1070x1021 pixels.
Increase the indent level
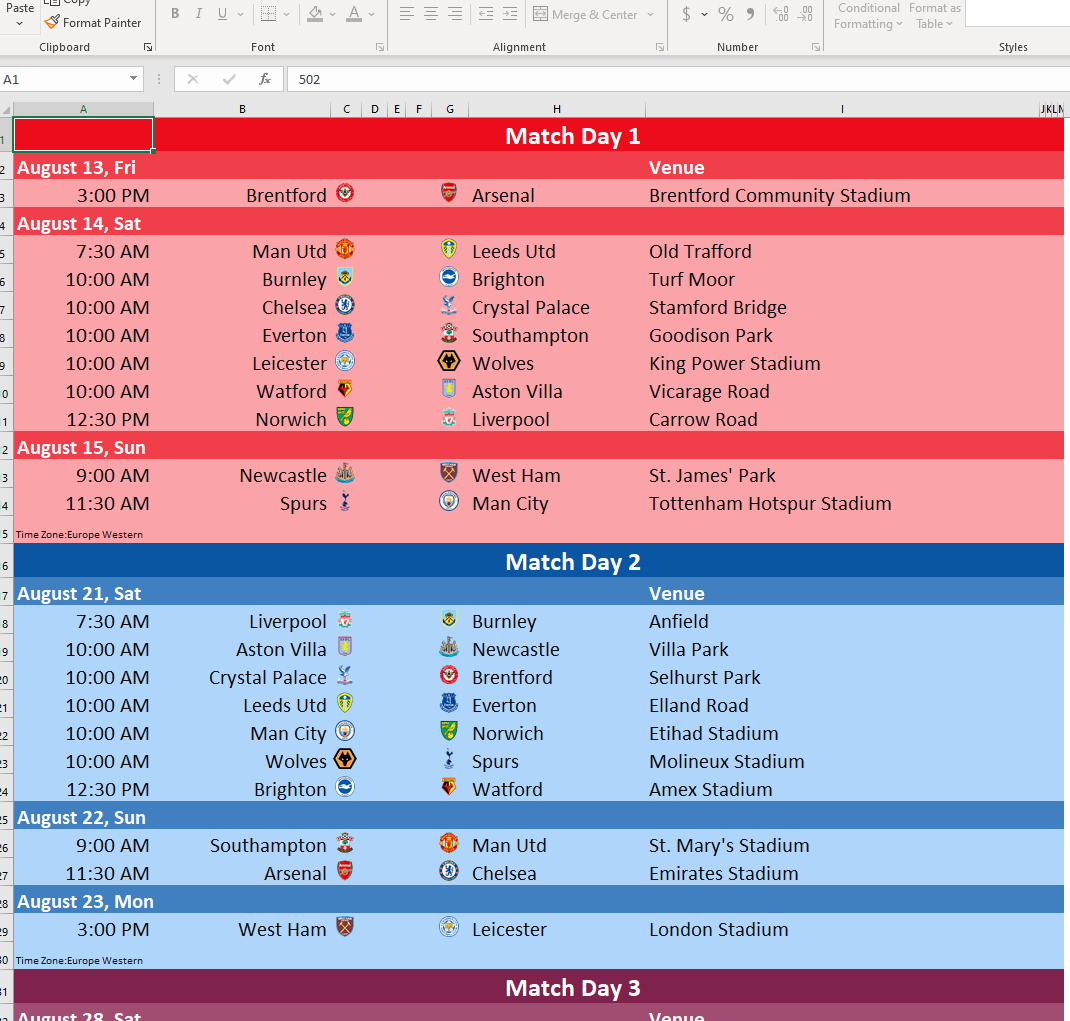point(510,14)
